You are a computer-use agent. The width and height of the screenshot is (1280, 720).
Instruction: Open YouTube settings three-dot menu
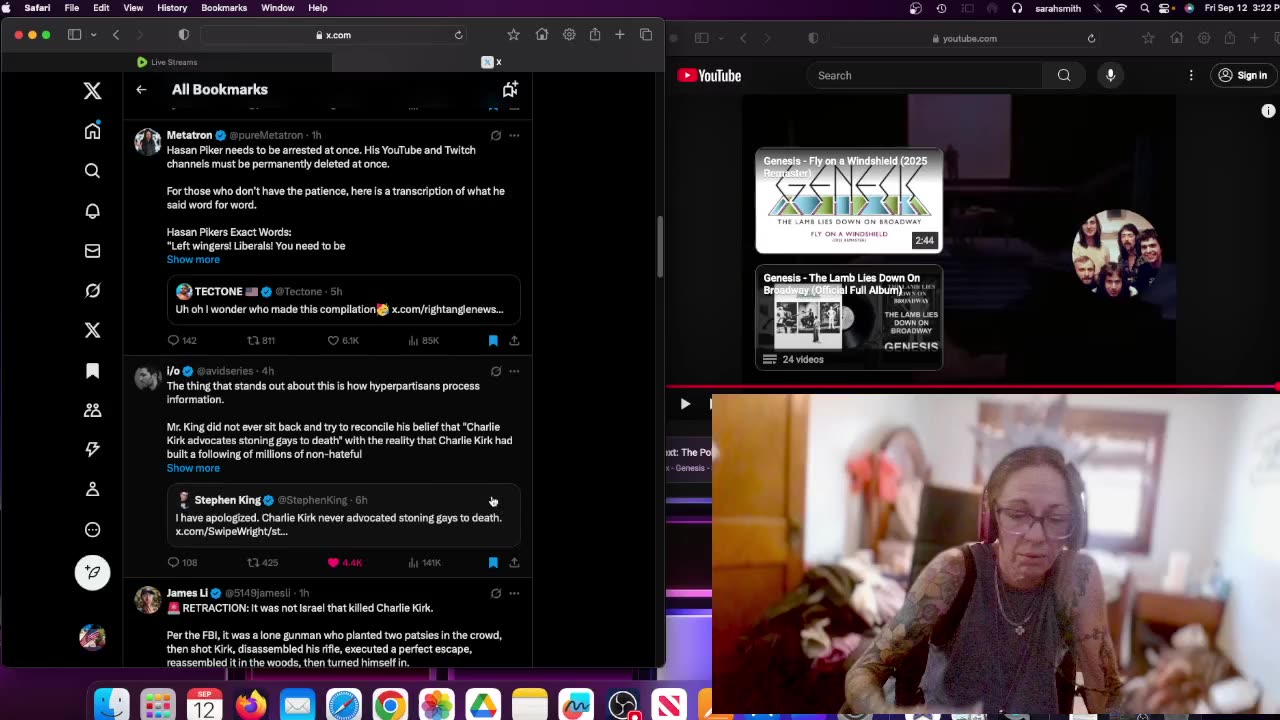[1191, 75]
